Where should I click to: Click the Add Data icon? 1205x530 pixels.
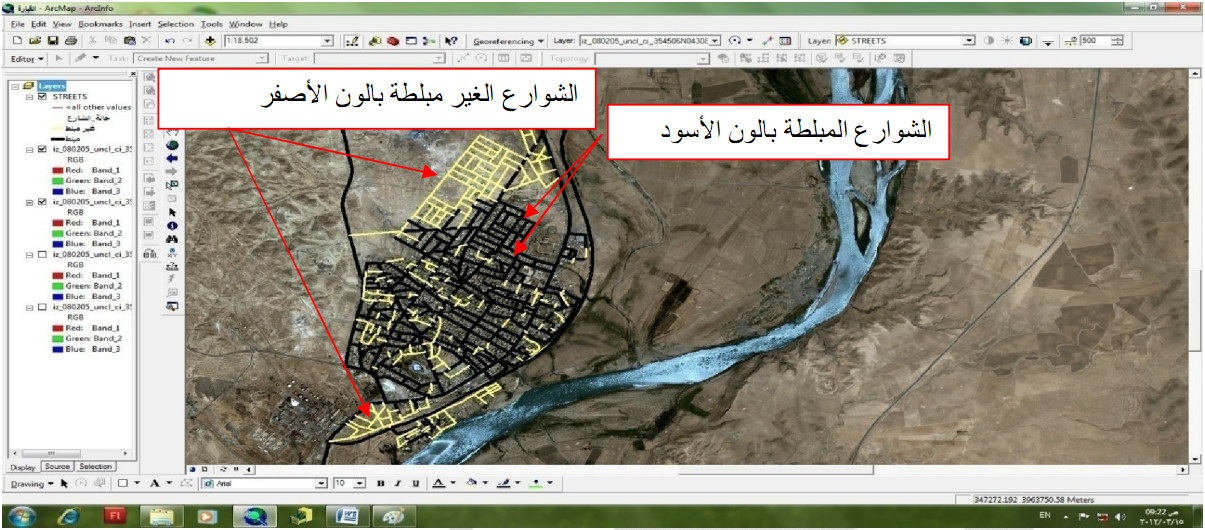[209, 41]
